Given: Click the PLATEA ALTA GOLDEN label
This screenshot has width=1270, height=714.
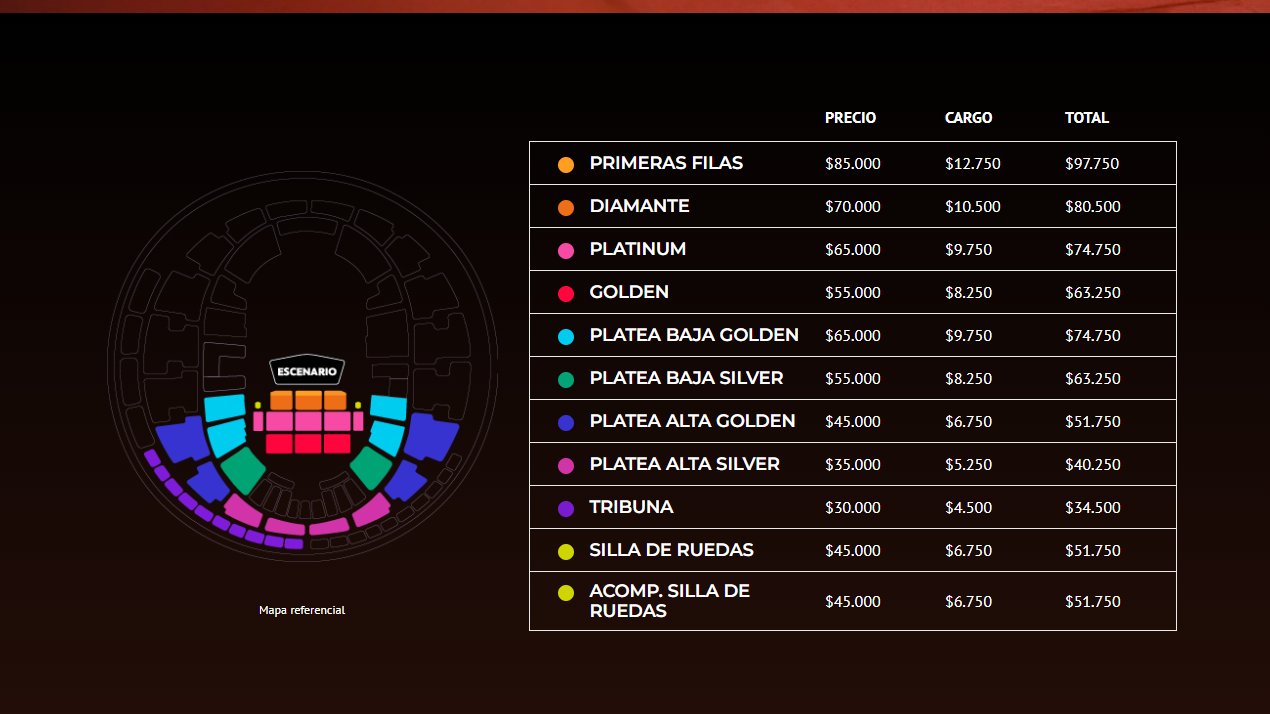Looking at the screenshot, I should 692,421.
